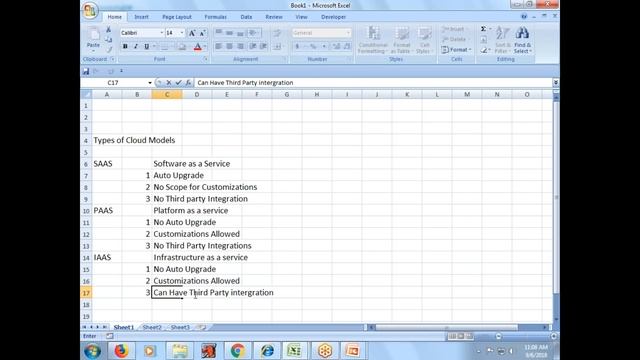Increase decimal places

336,47
